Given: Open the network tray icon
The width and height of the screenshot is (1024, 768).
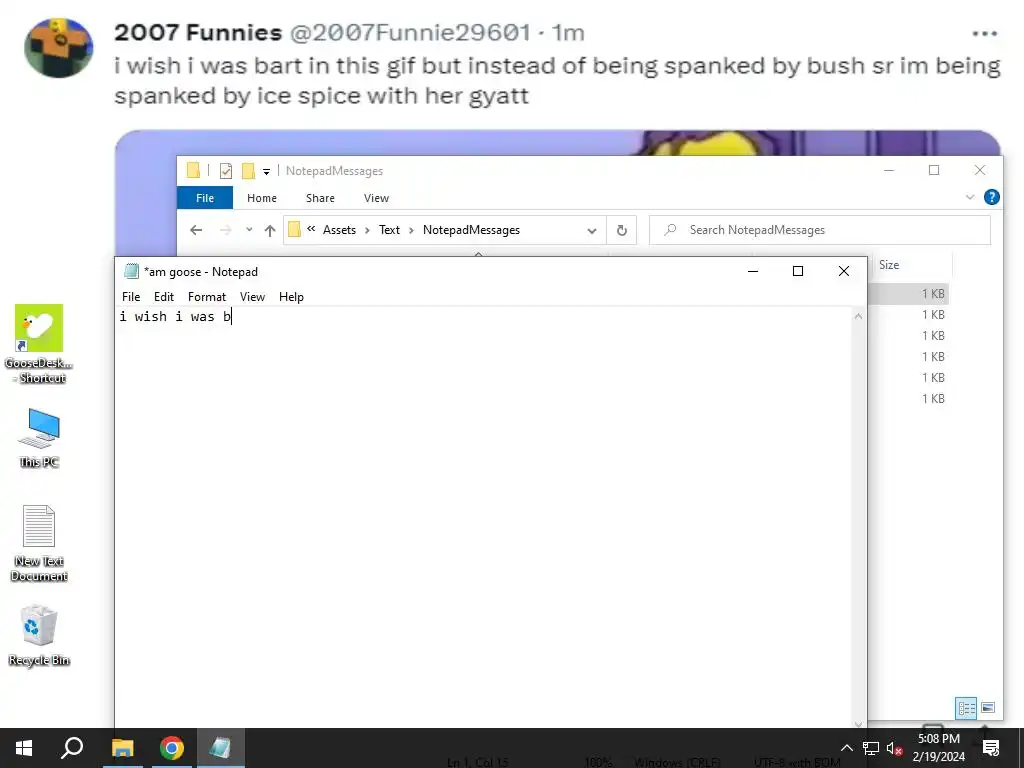Looking at the screenshot, I should pos(871,748).
